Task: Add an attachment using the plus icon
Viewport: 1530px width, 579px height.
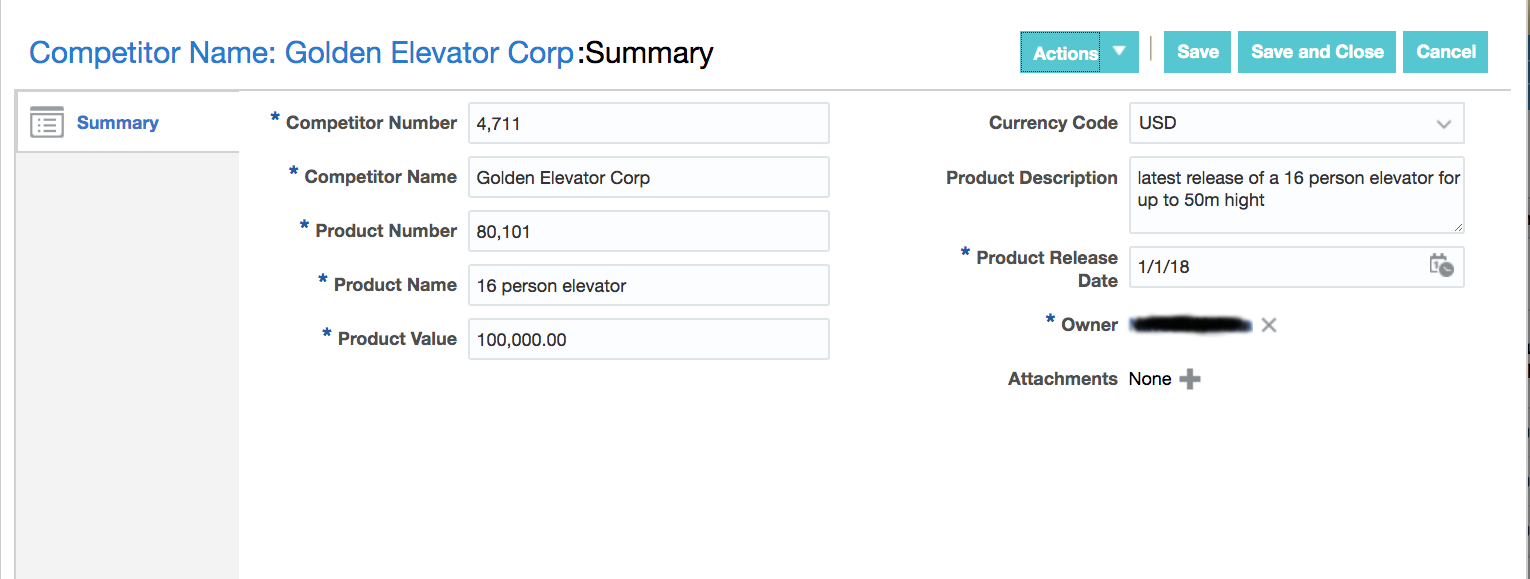Action: pos(1190,379)
